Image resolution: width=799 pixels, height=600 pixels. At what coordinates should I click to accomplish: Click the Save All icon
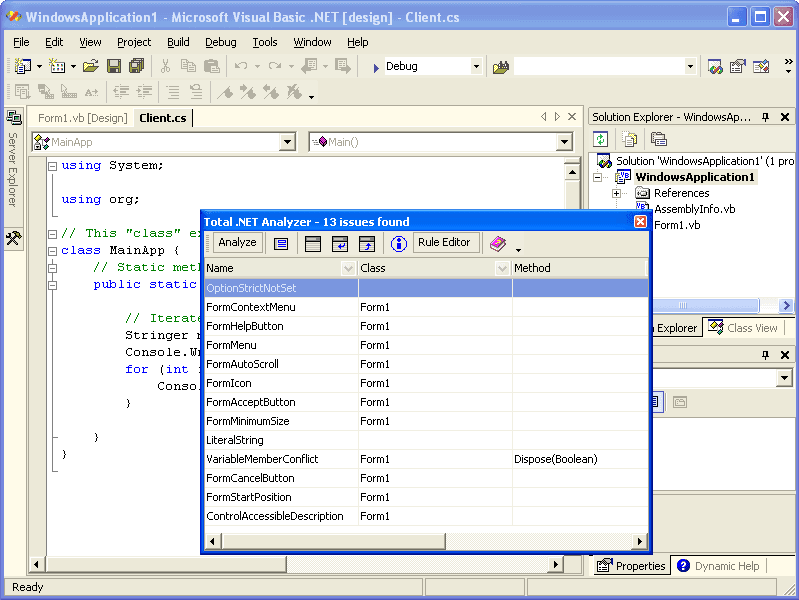pos(137,66)
